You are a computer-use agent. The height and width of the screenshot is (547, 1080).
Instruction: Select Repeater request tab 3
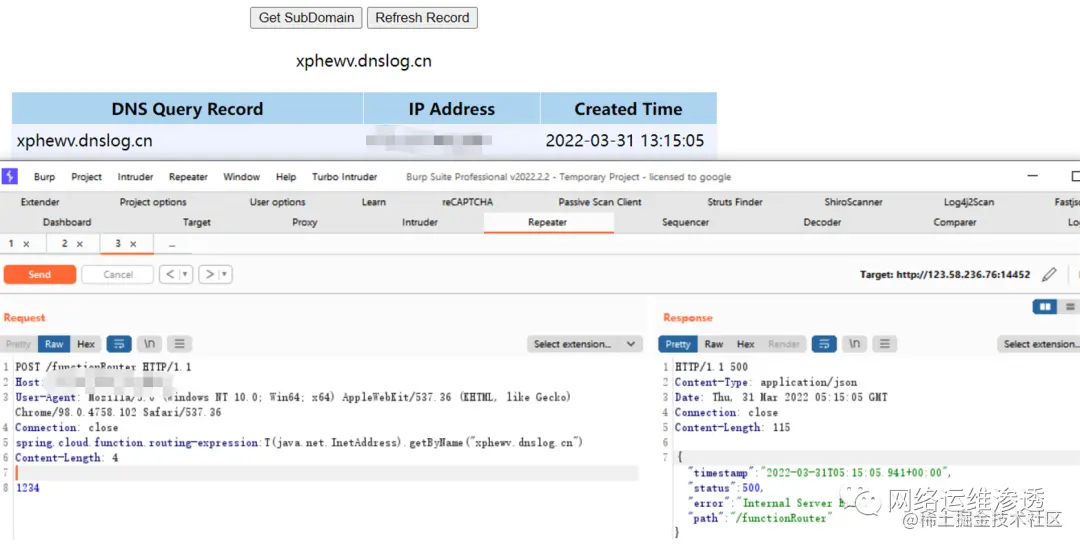[x=118, y=243]
